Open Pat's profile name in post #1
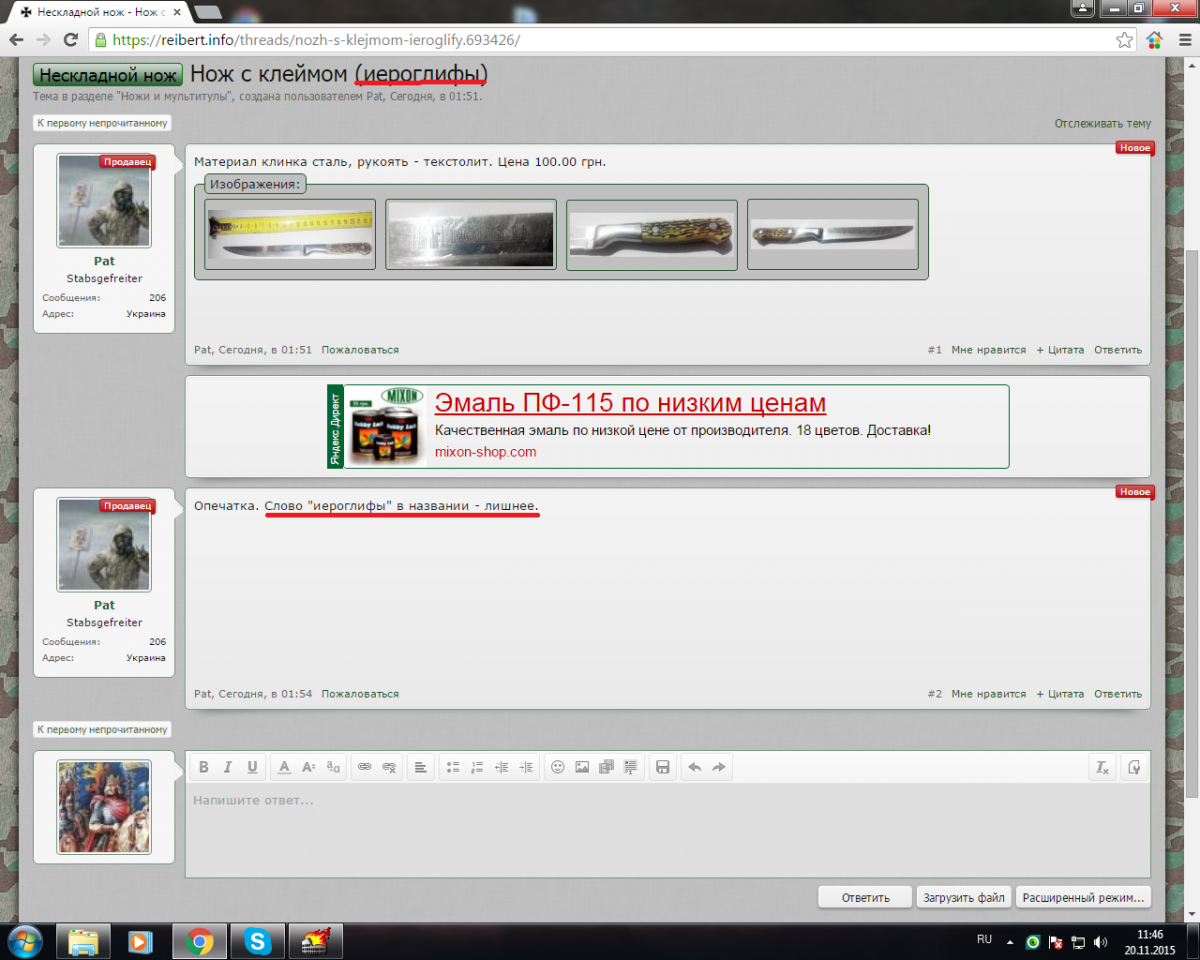1200x960 pixels. click(104, 261)
